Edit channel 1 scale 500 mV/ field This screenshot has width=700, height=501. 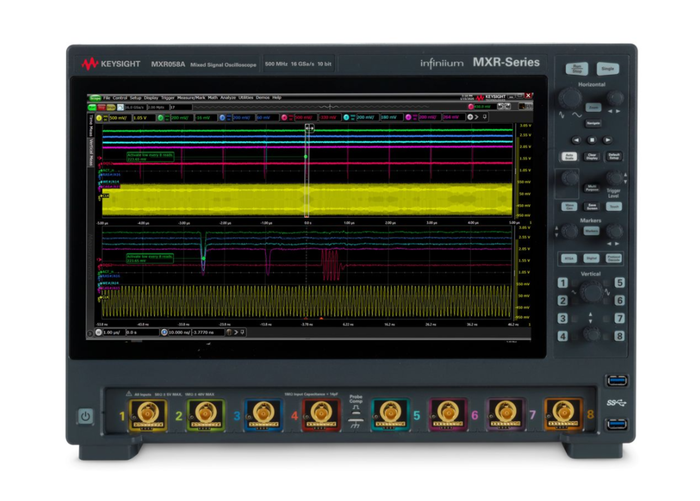[119, 117]
